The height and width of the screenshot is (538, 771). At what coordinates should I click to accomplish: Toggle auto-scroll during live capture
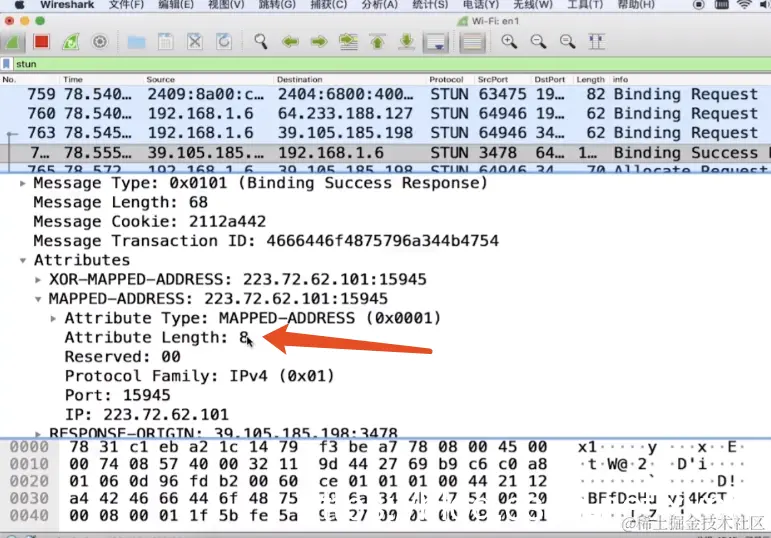(436, 42)
